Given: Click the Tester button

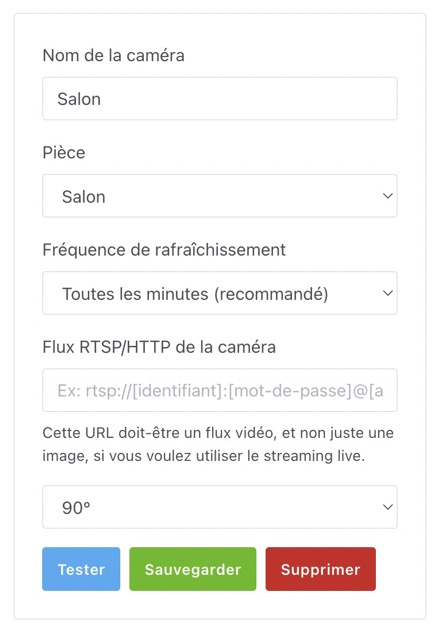Looking at the screenshot, I should click(x=81, y=569).
